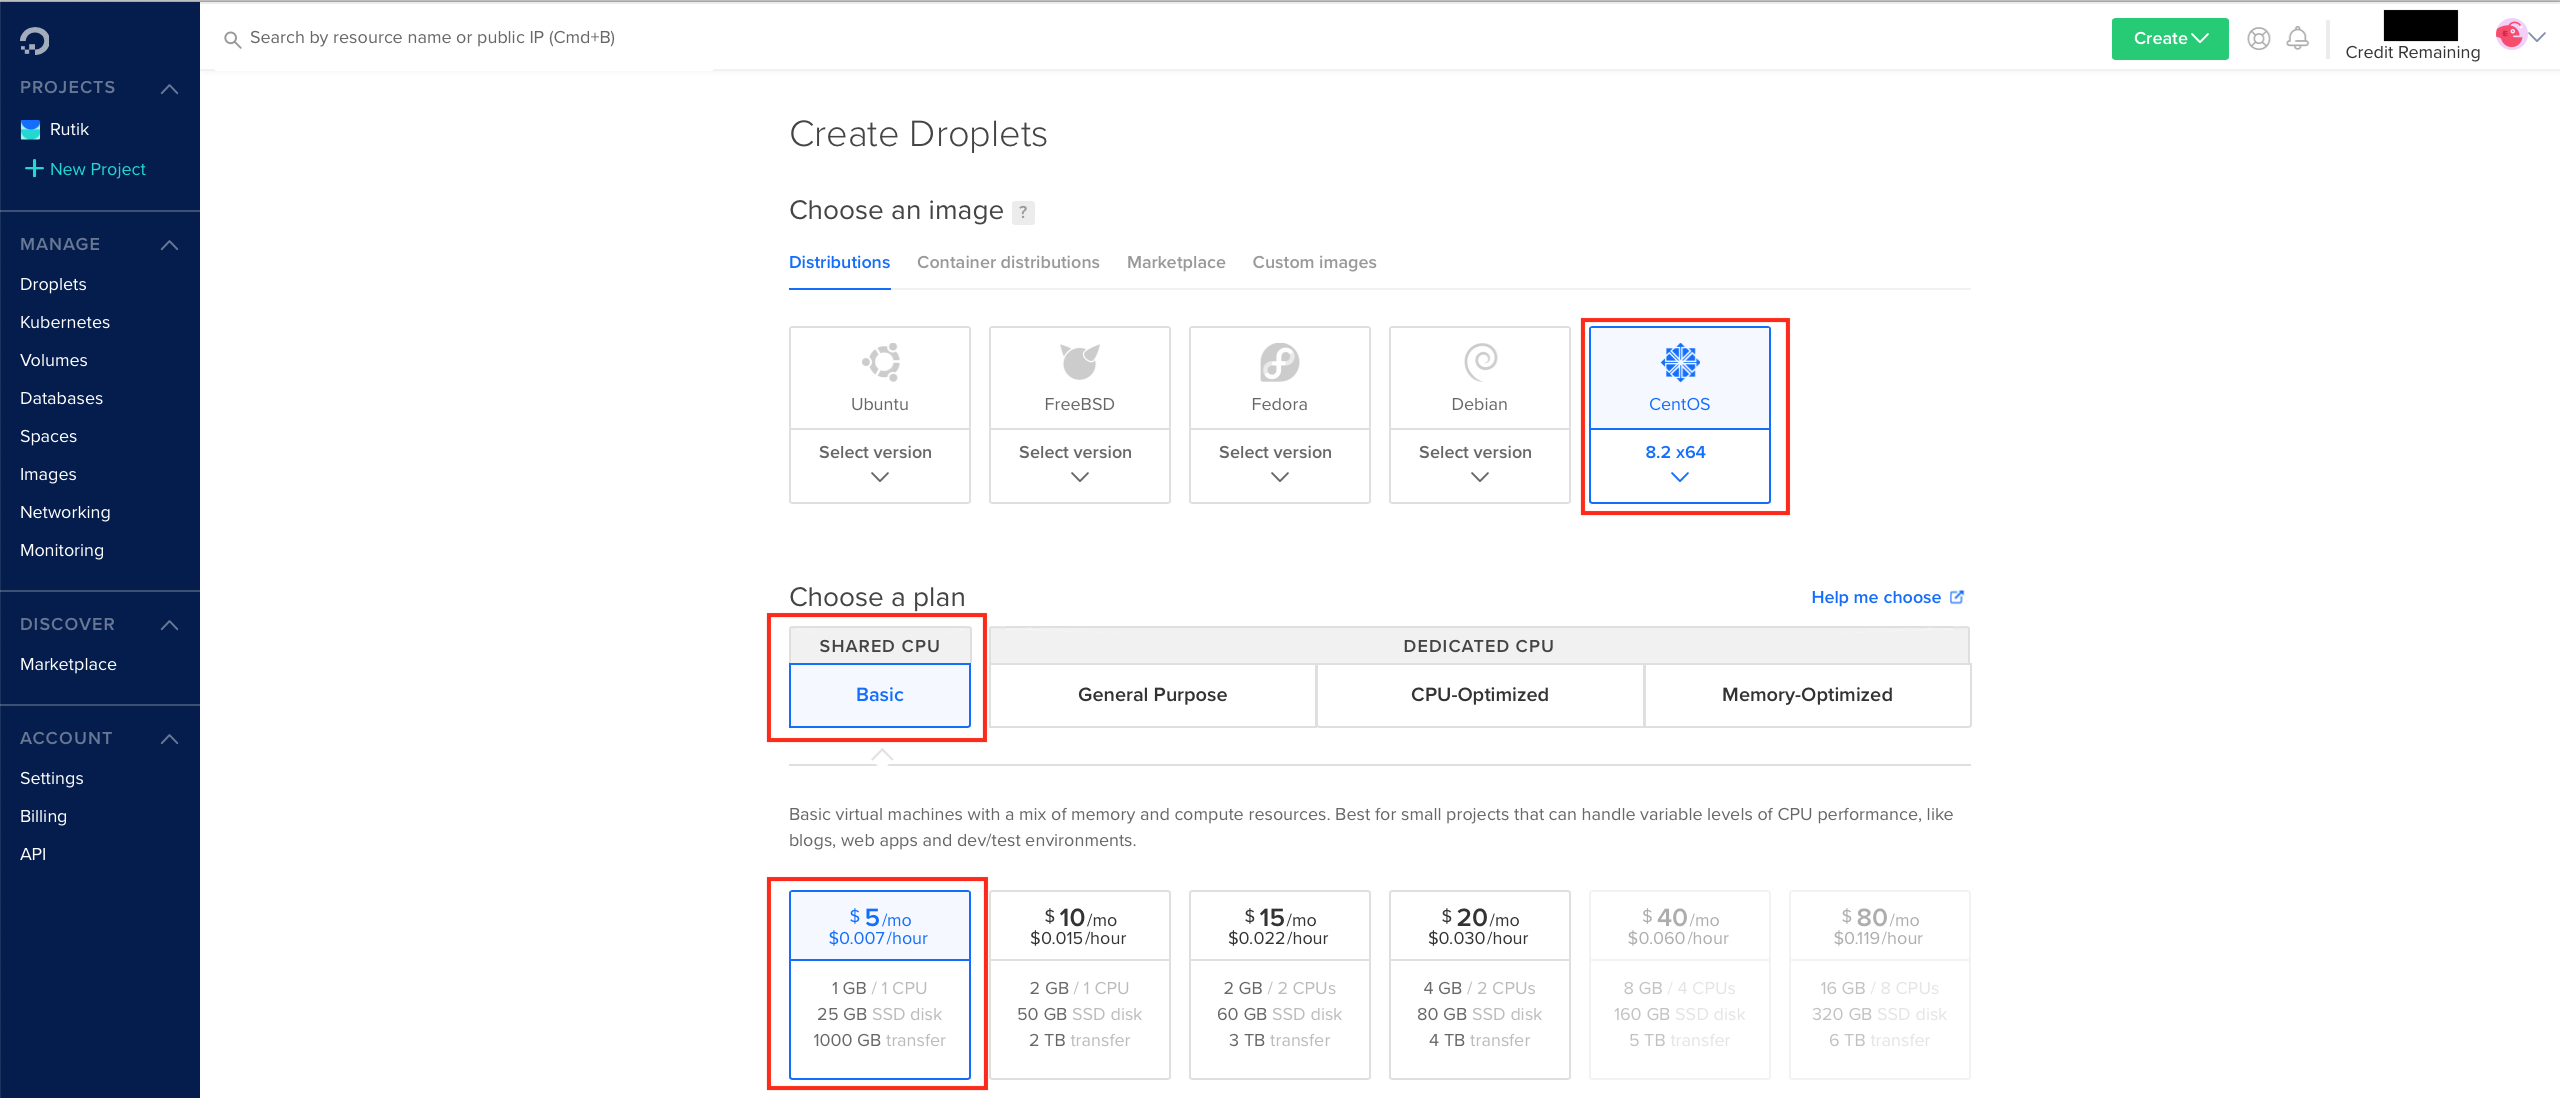Choose the $10/mo plan card
Image resolution: width=2560 pixels, height=1098 pixels.
coord(1080,984)
